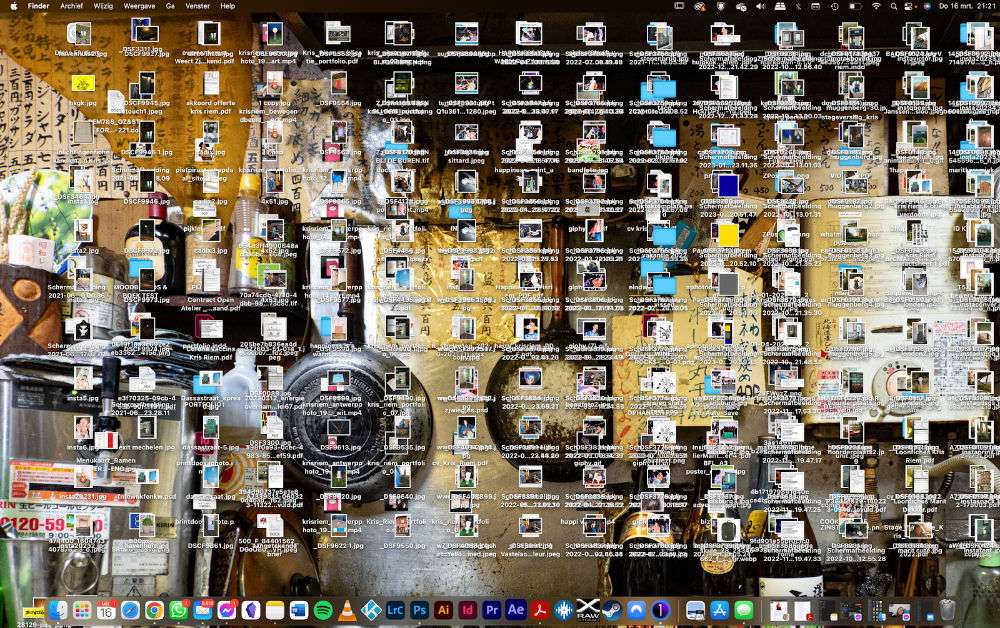
Task: Launch Photoshop from the dock
Action: [419, 610]
